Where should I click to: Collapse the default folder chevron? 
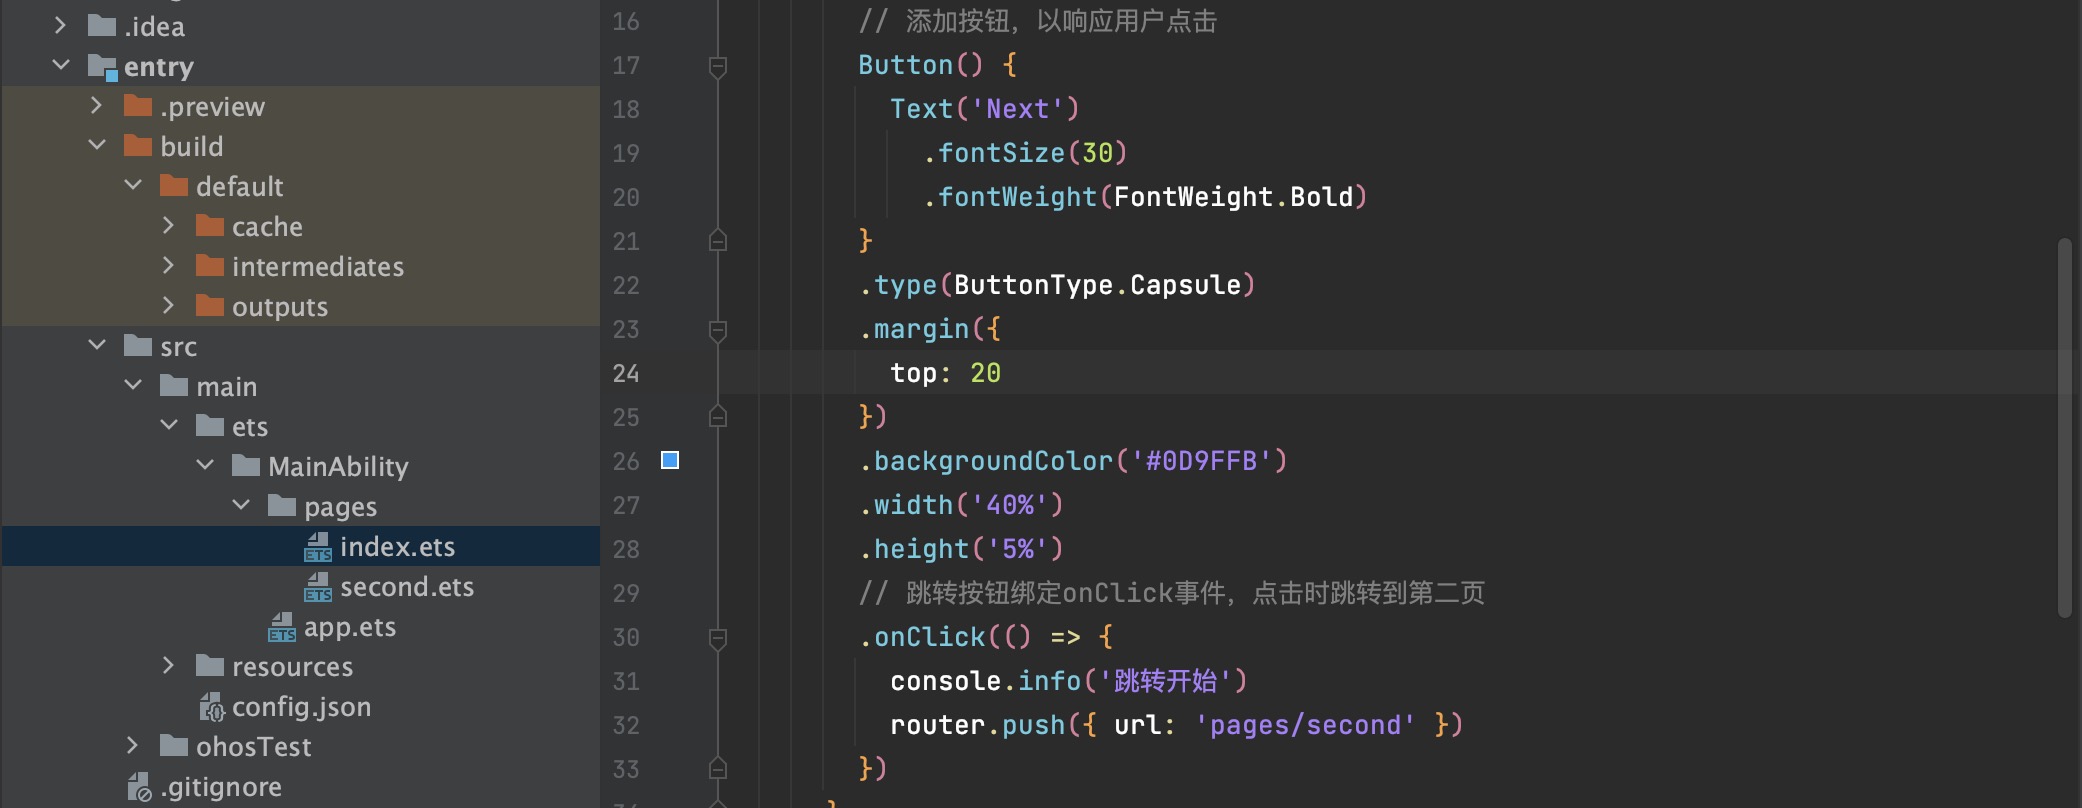[133, 186]
